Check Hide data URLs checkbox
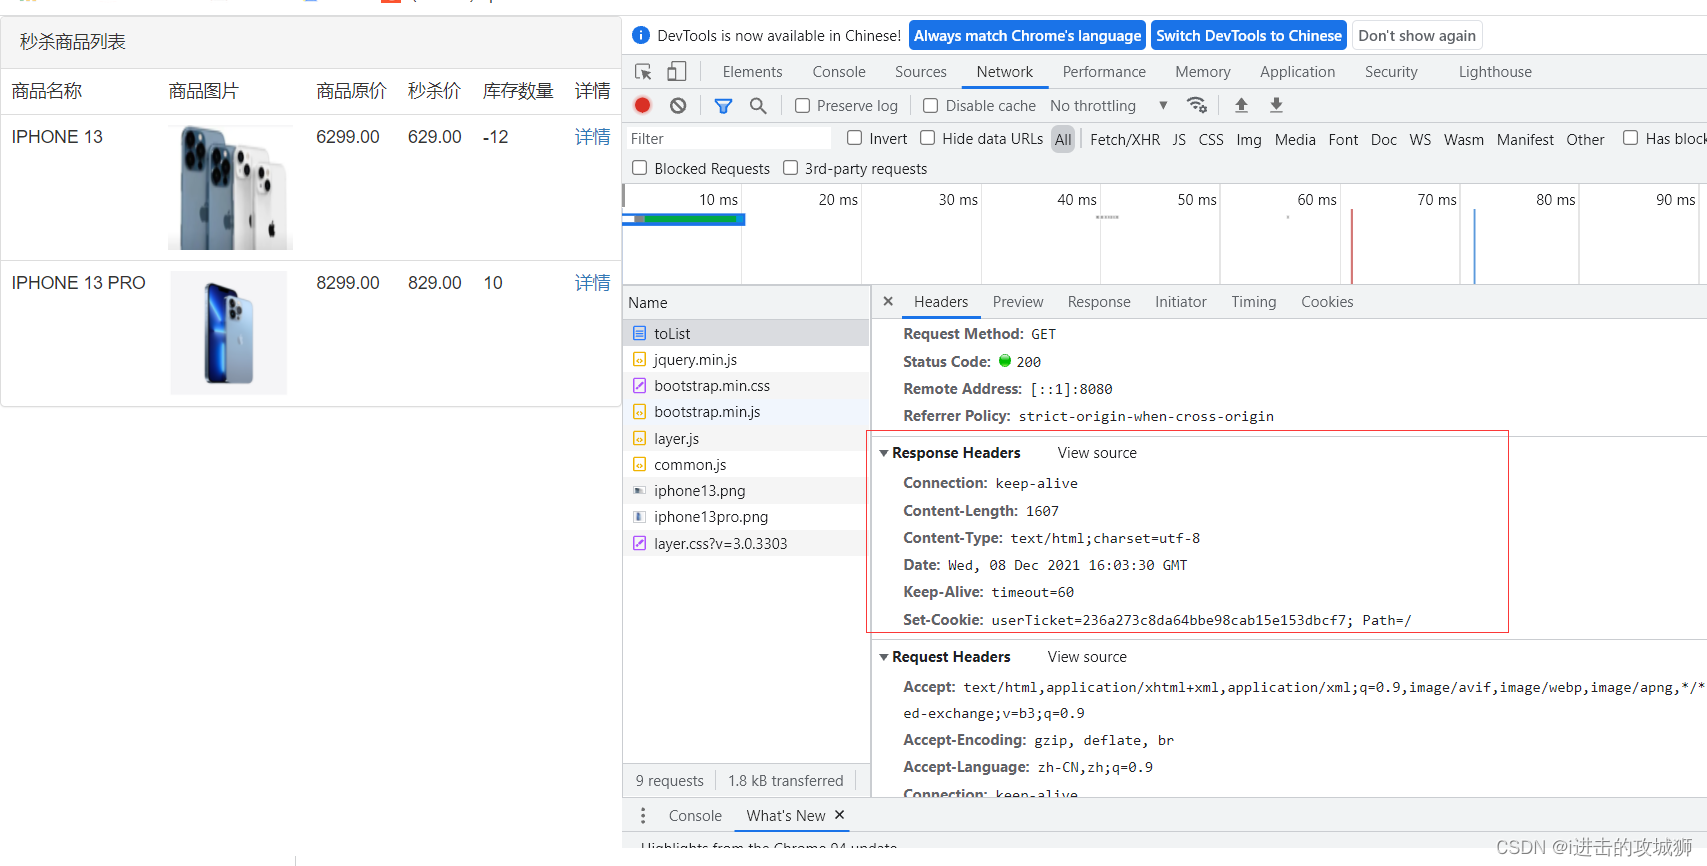Image resolution: width=1707 pixels, height=866 pixels. coord(928,138)
